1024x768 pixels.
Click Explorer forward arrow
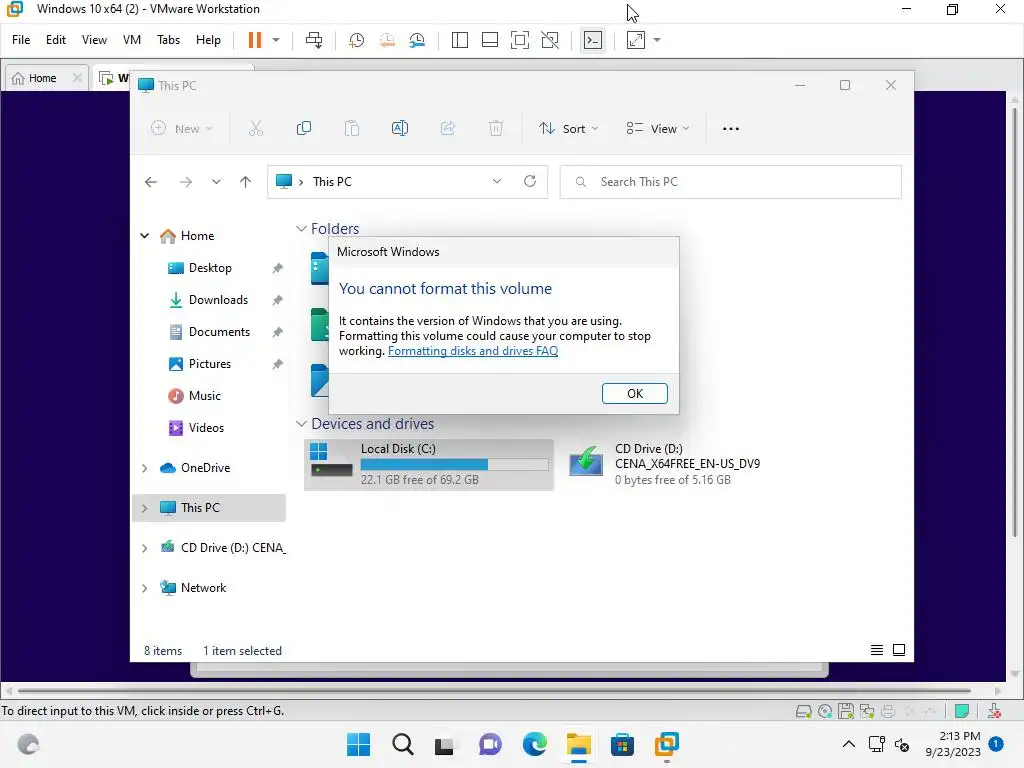pos(186,182)
